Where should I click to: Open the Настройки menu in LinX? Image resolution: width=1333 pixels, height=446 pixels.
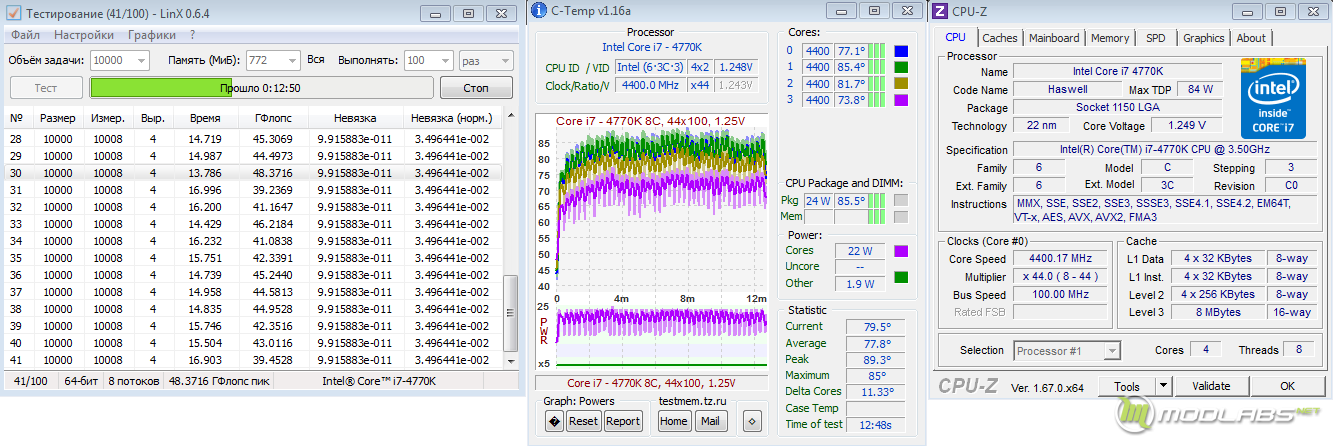coord(84,35)
